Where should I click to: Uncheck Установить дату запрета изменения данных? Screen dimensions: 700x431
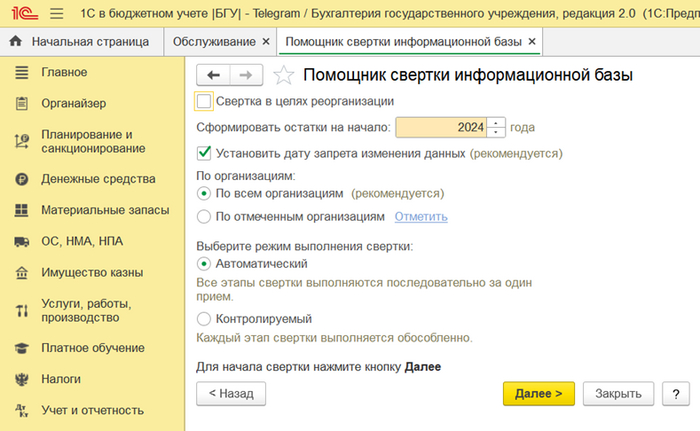[x=205, y=154]
